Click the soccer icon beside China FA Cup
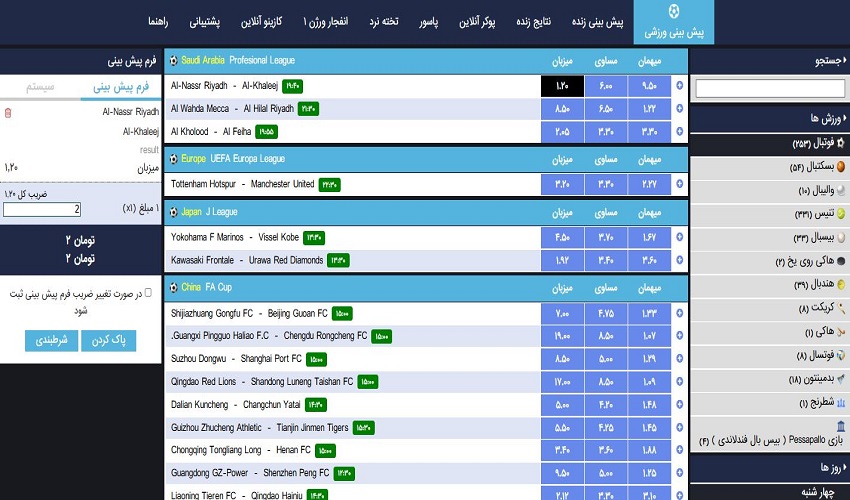This screenshot has height=500, width=850. point(173,287)
